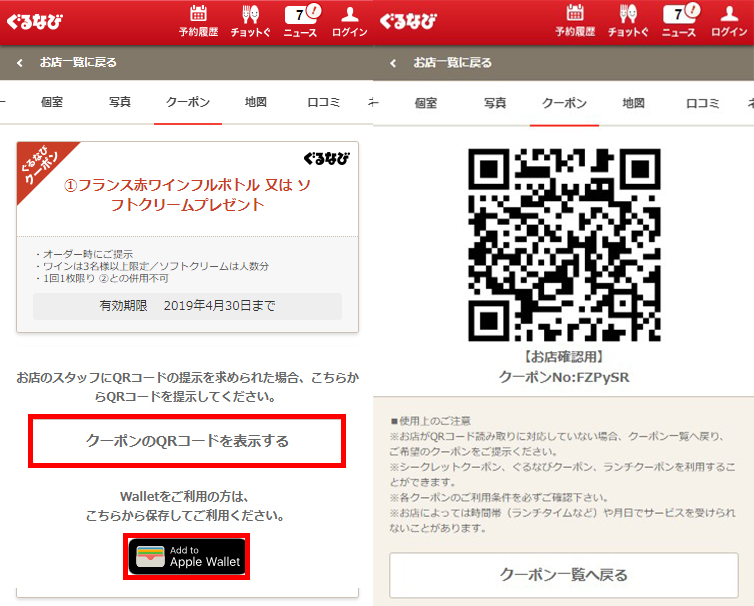Select 地図 tab in right screen
The height and width of the screenshot is (606, 754).
pyautogui.click(x=633, y=103)
